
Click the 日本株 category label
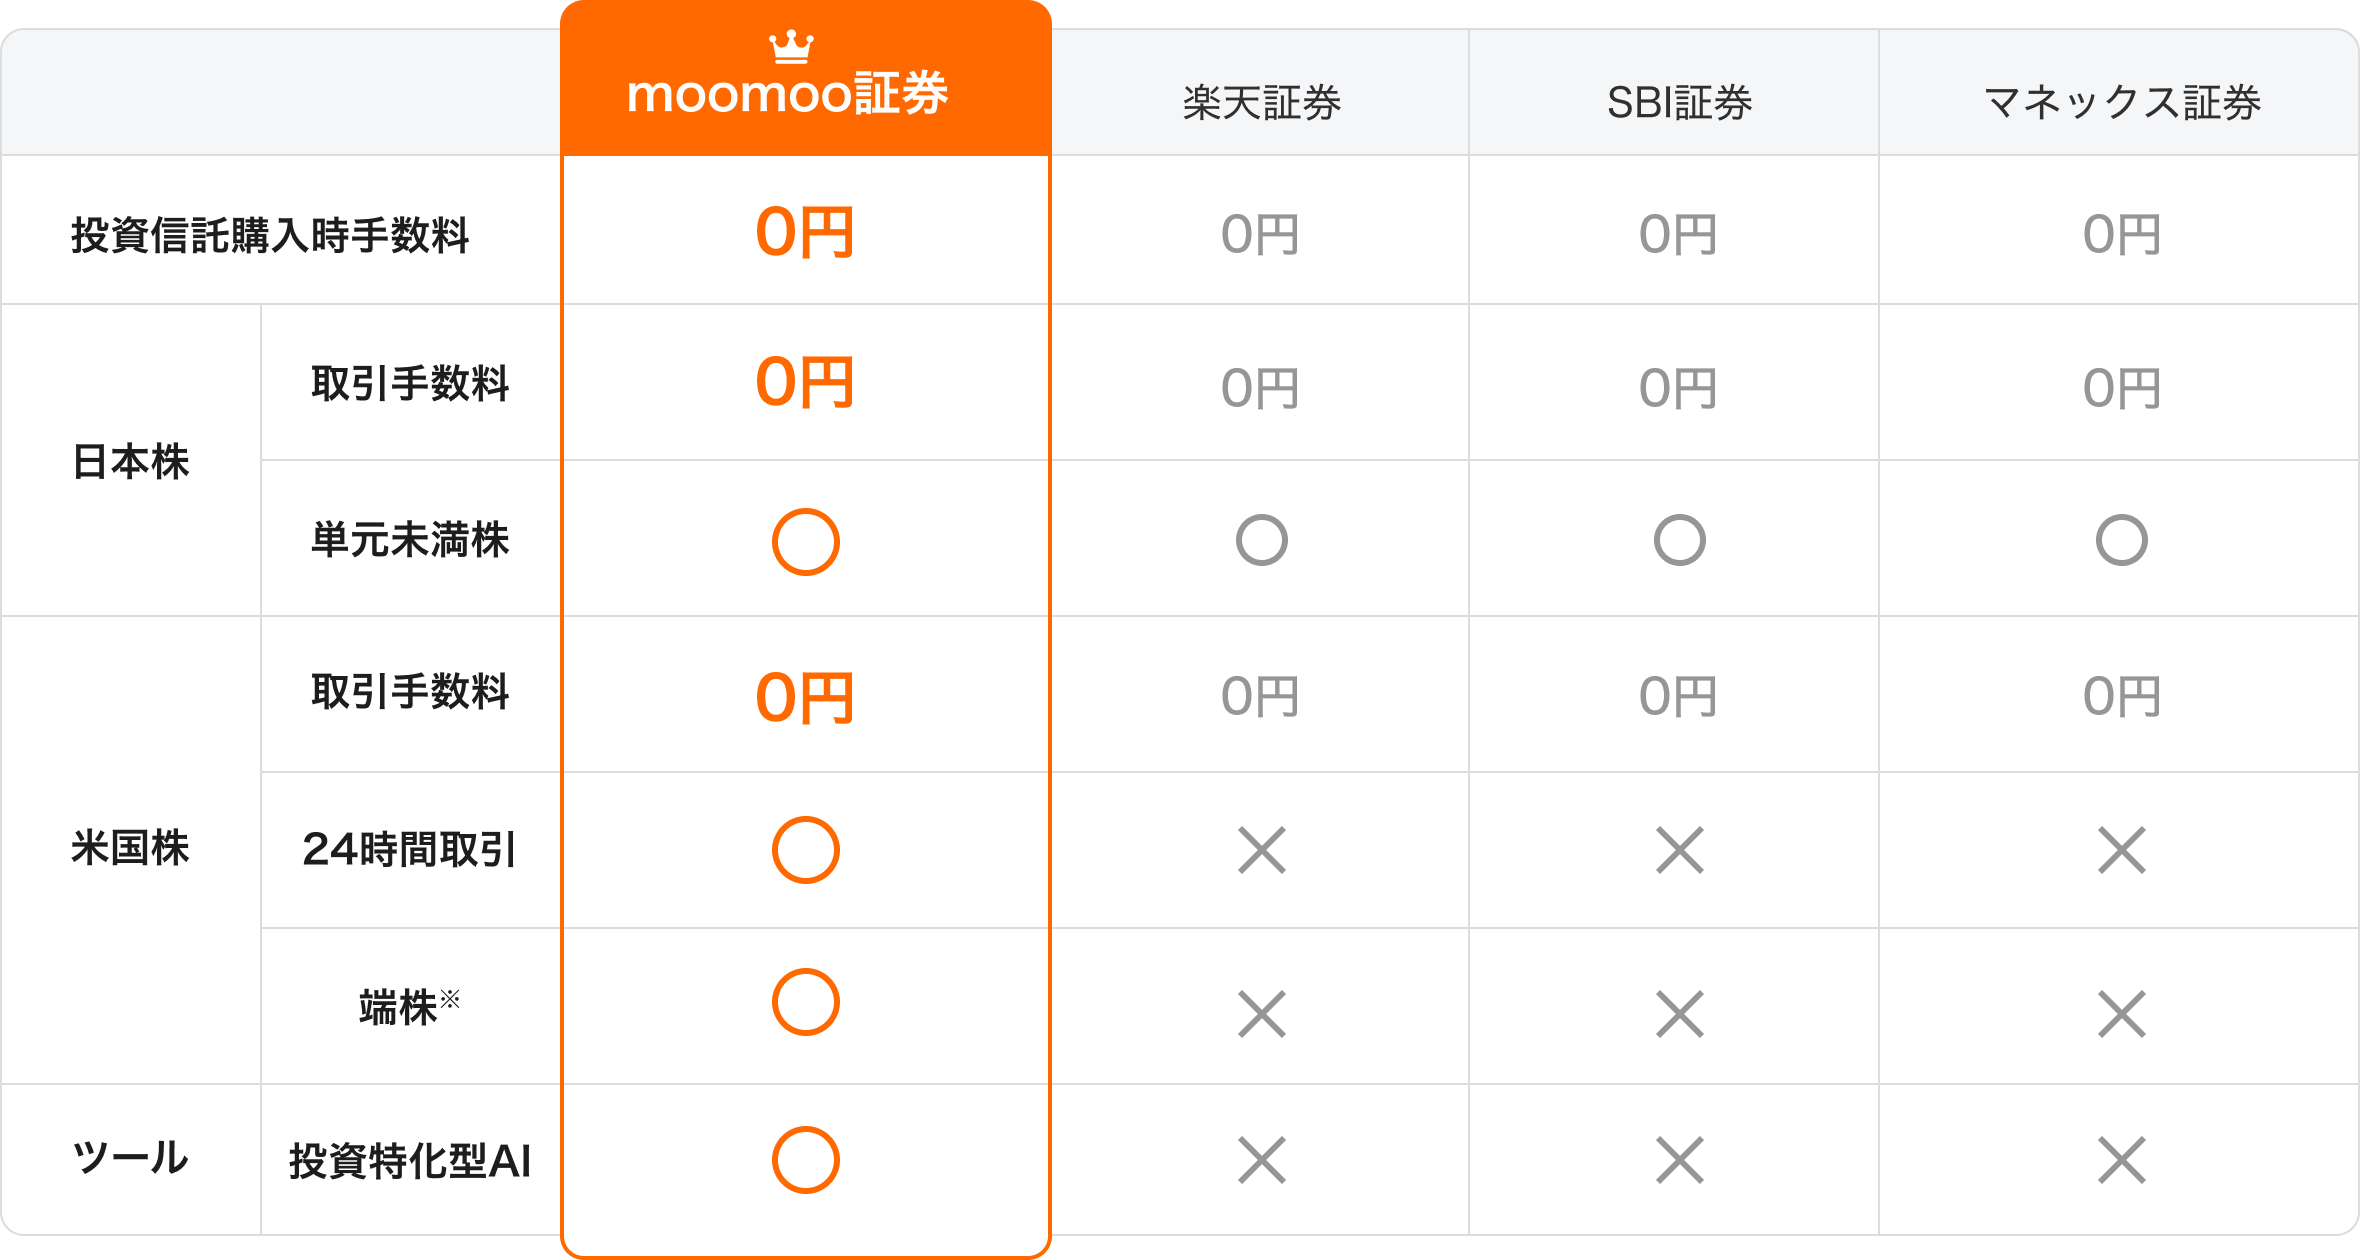click(130, 462)
